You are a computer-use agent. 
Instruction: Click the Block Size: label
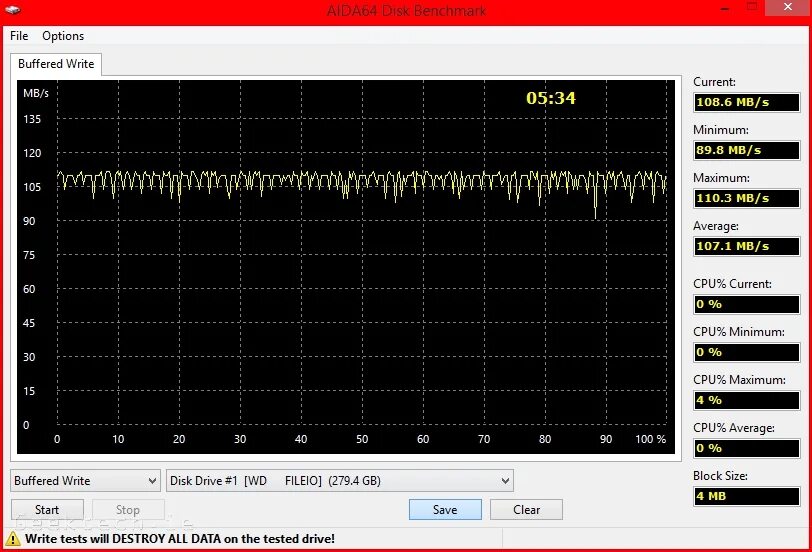(x=720, y=476)
